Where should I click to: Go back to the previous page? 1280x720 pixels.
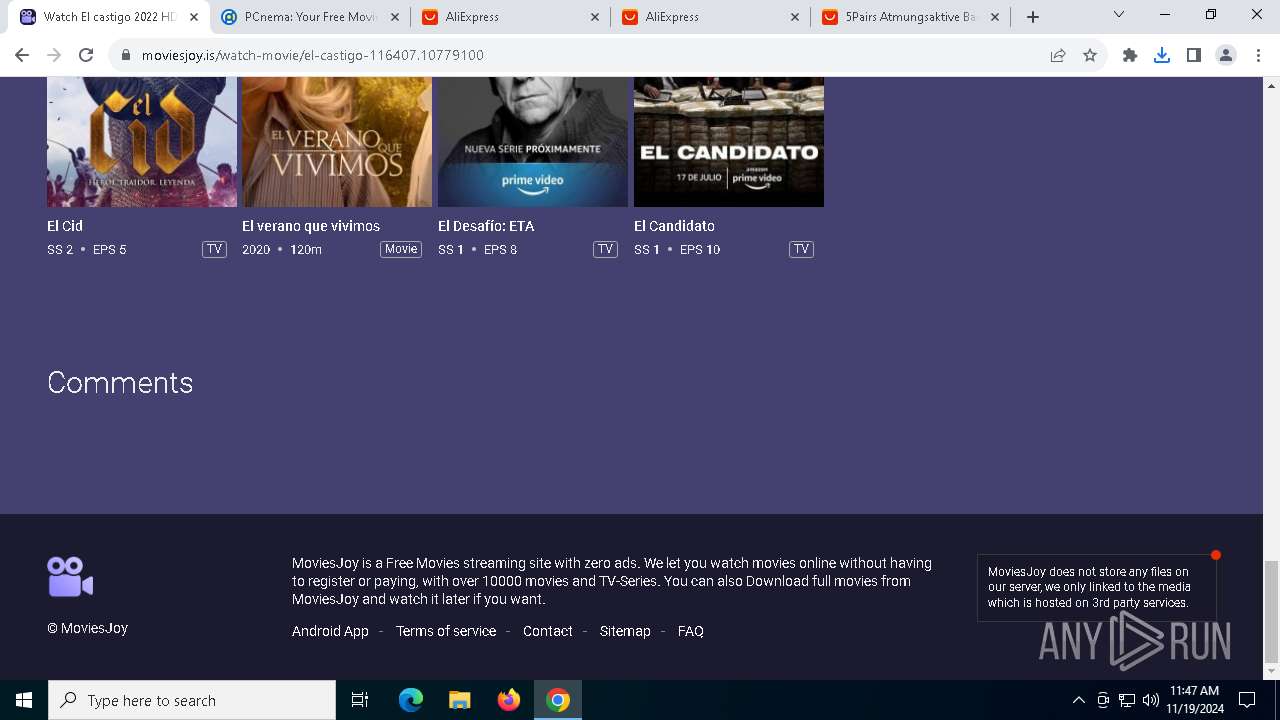click(22, 55)
